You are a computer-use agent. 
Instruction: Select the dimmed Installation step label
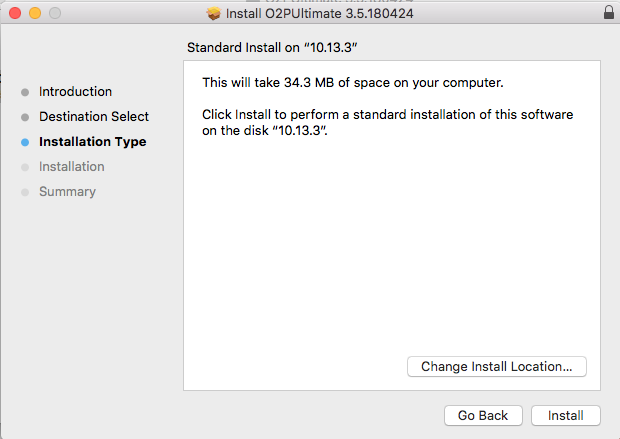click(72, 167)
